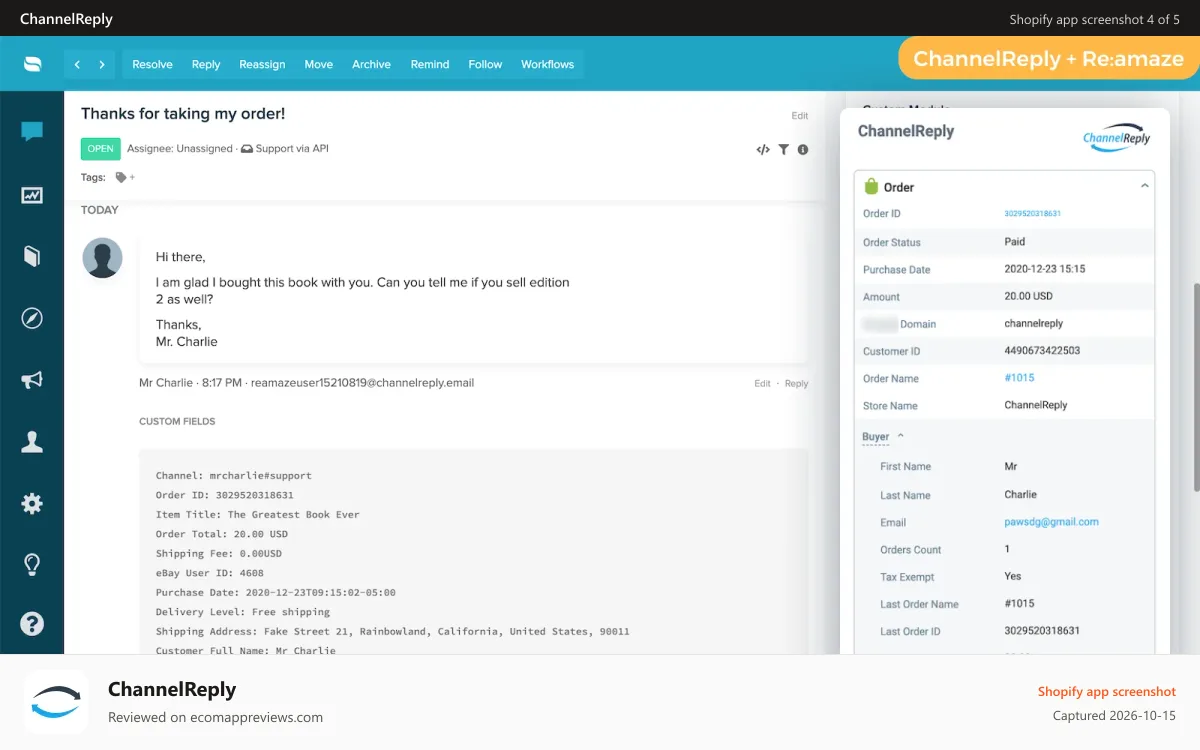
Task: Collapse the Buyer section
Action: click(883, 437)
